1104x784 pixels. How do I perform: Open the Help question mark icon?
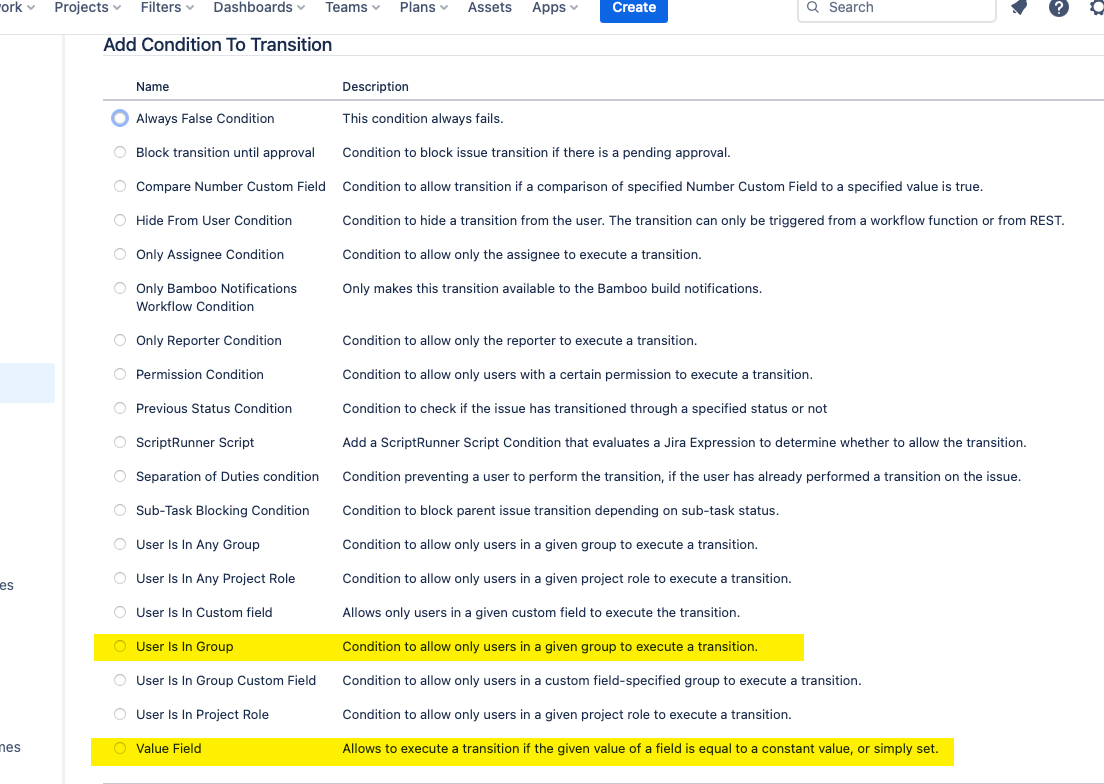coord(1058,8)
